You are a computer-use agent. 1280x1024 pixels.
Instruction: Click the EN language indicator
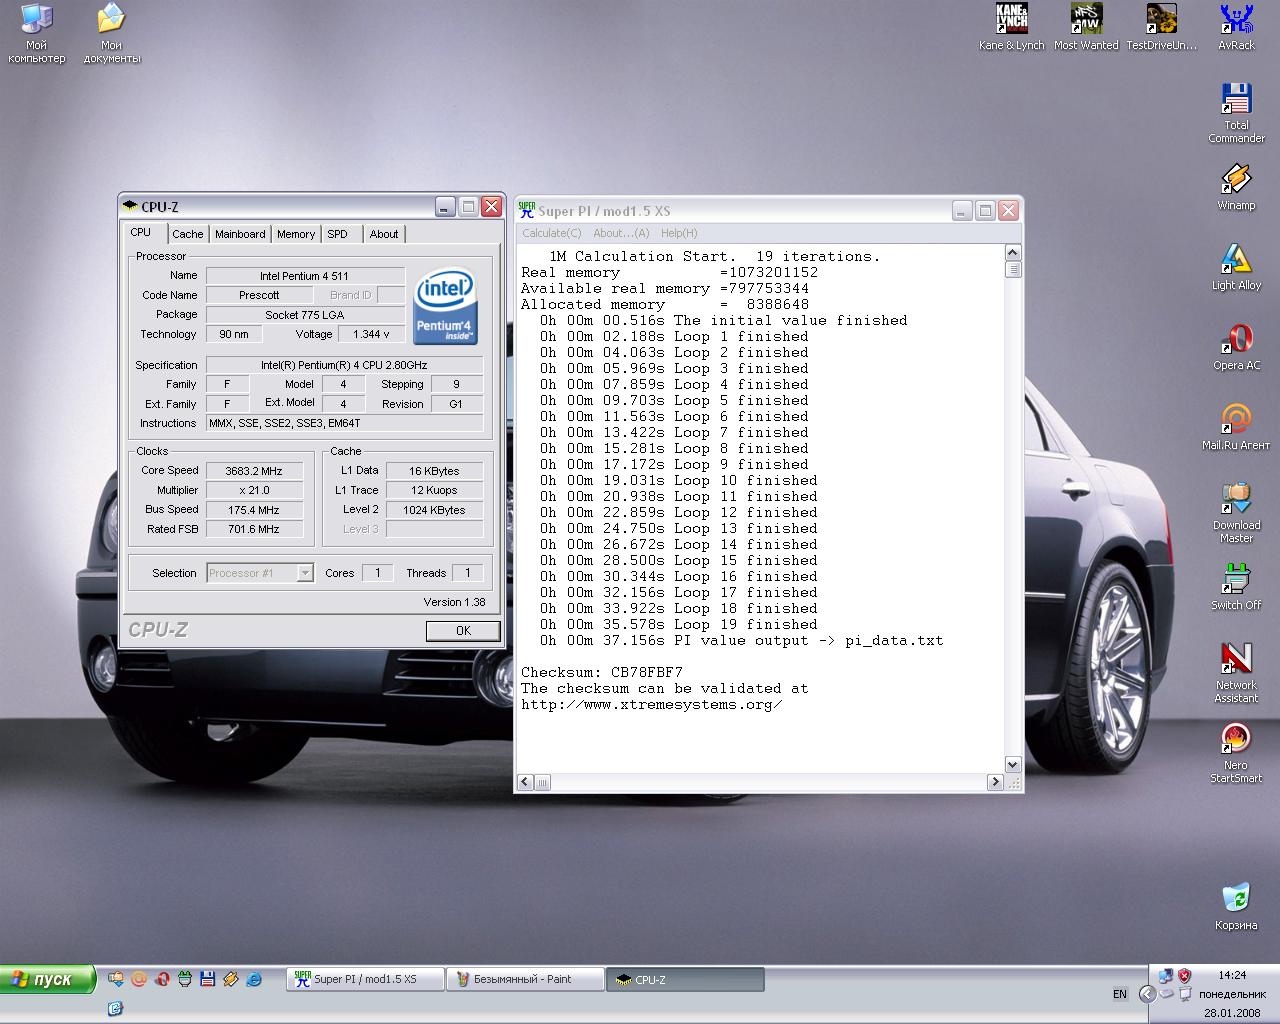tap(1120, 994)
